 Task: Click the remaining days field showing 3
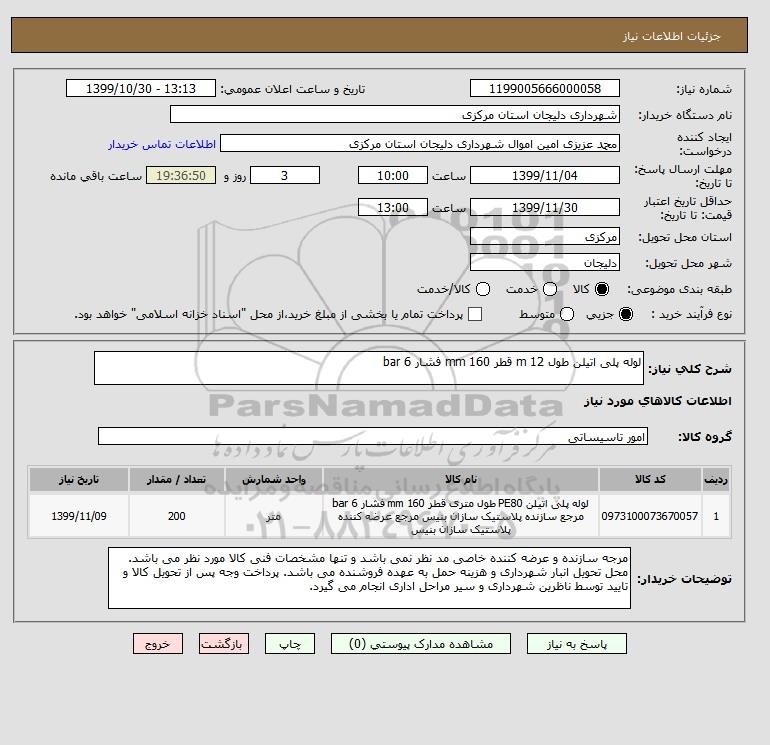pos(285,175)
